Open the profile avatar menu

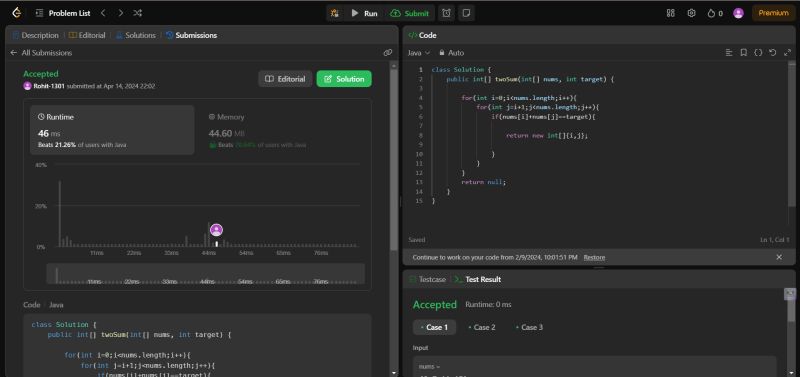click(x=738, y=13)
